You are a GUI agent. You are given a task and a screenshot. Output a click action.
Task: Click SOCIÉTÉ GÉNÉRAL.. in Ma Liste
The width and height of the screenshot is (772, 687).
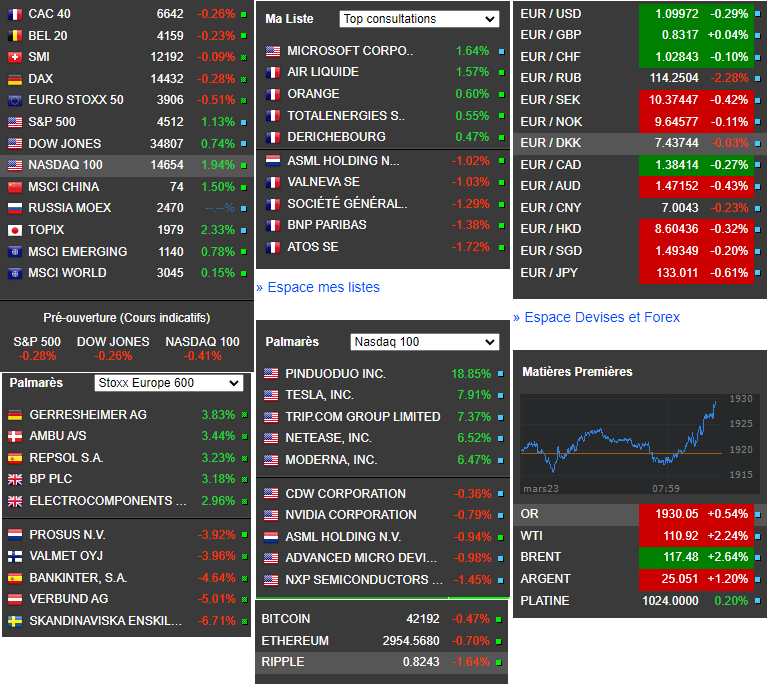pos(347,204)
